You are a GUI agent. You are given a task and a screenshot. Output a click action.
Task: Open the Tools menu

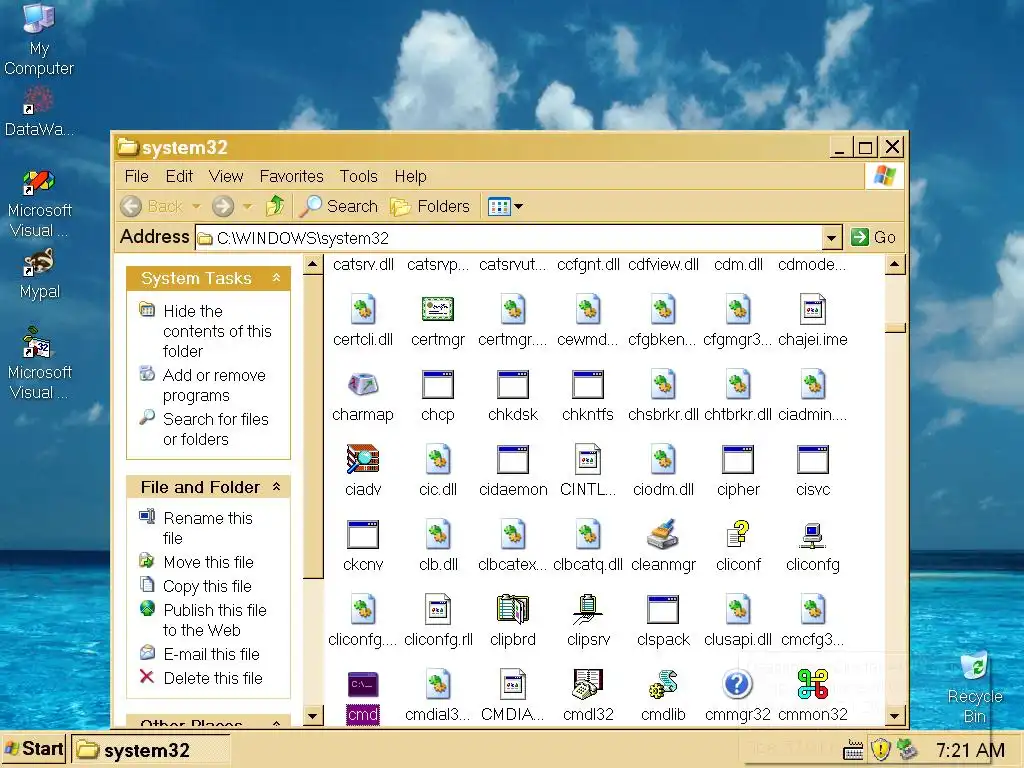359,176
